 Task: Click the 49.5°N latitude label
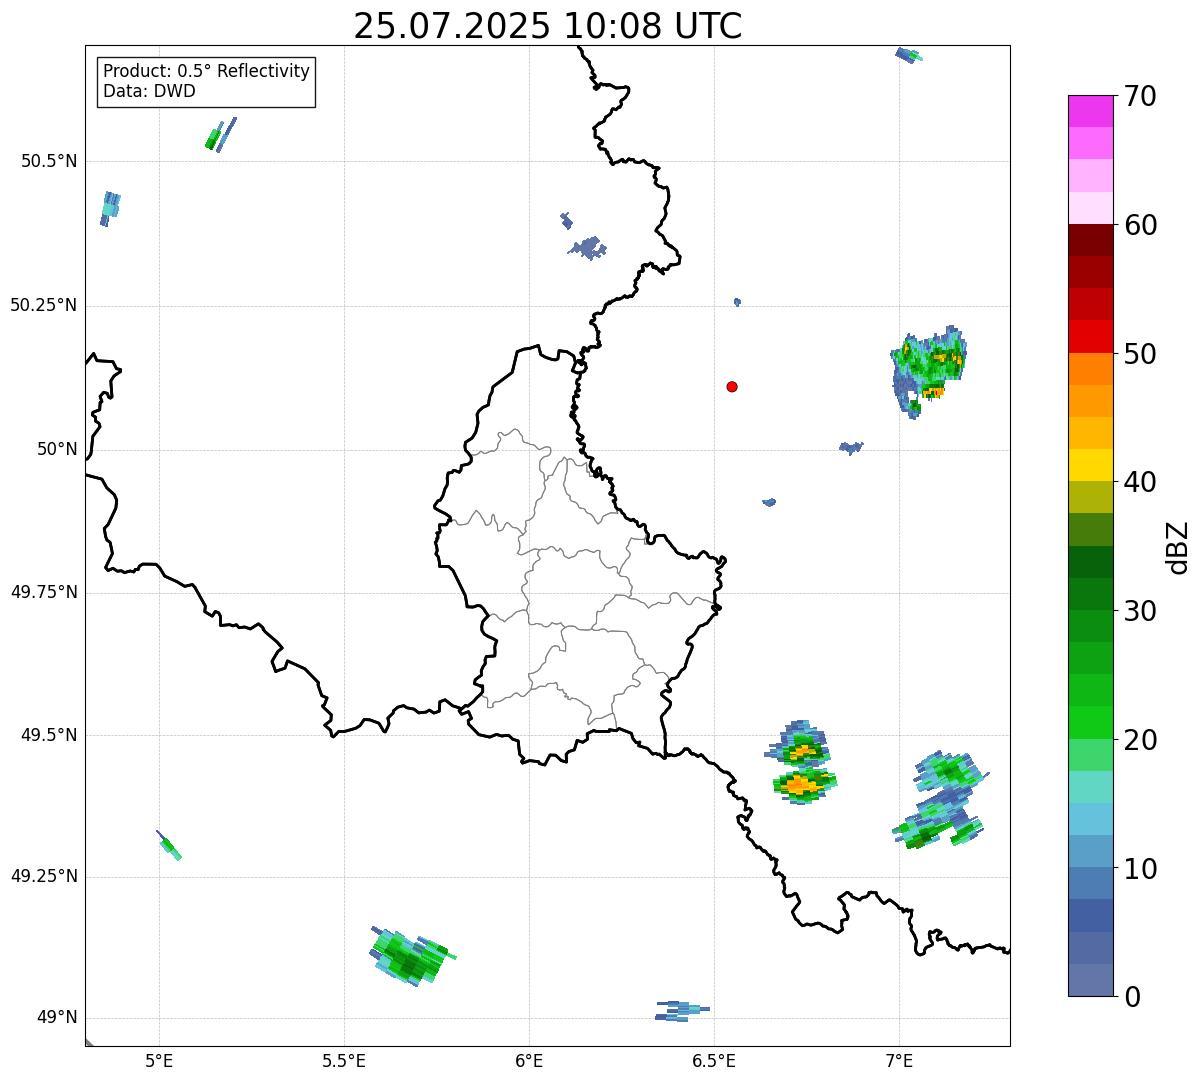pos(49,735)
